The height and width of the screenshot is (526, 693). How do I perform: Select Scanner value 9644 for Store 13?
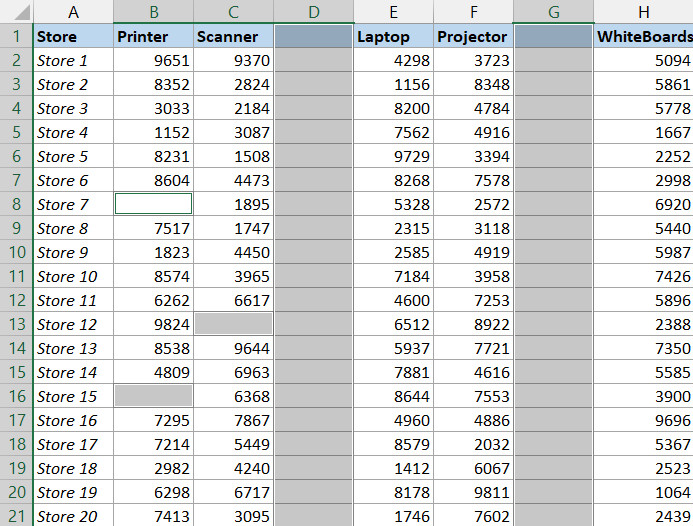pyautogui.click(x=233, y=348)
